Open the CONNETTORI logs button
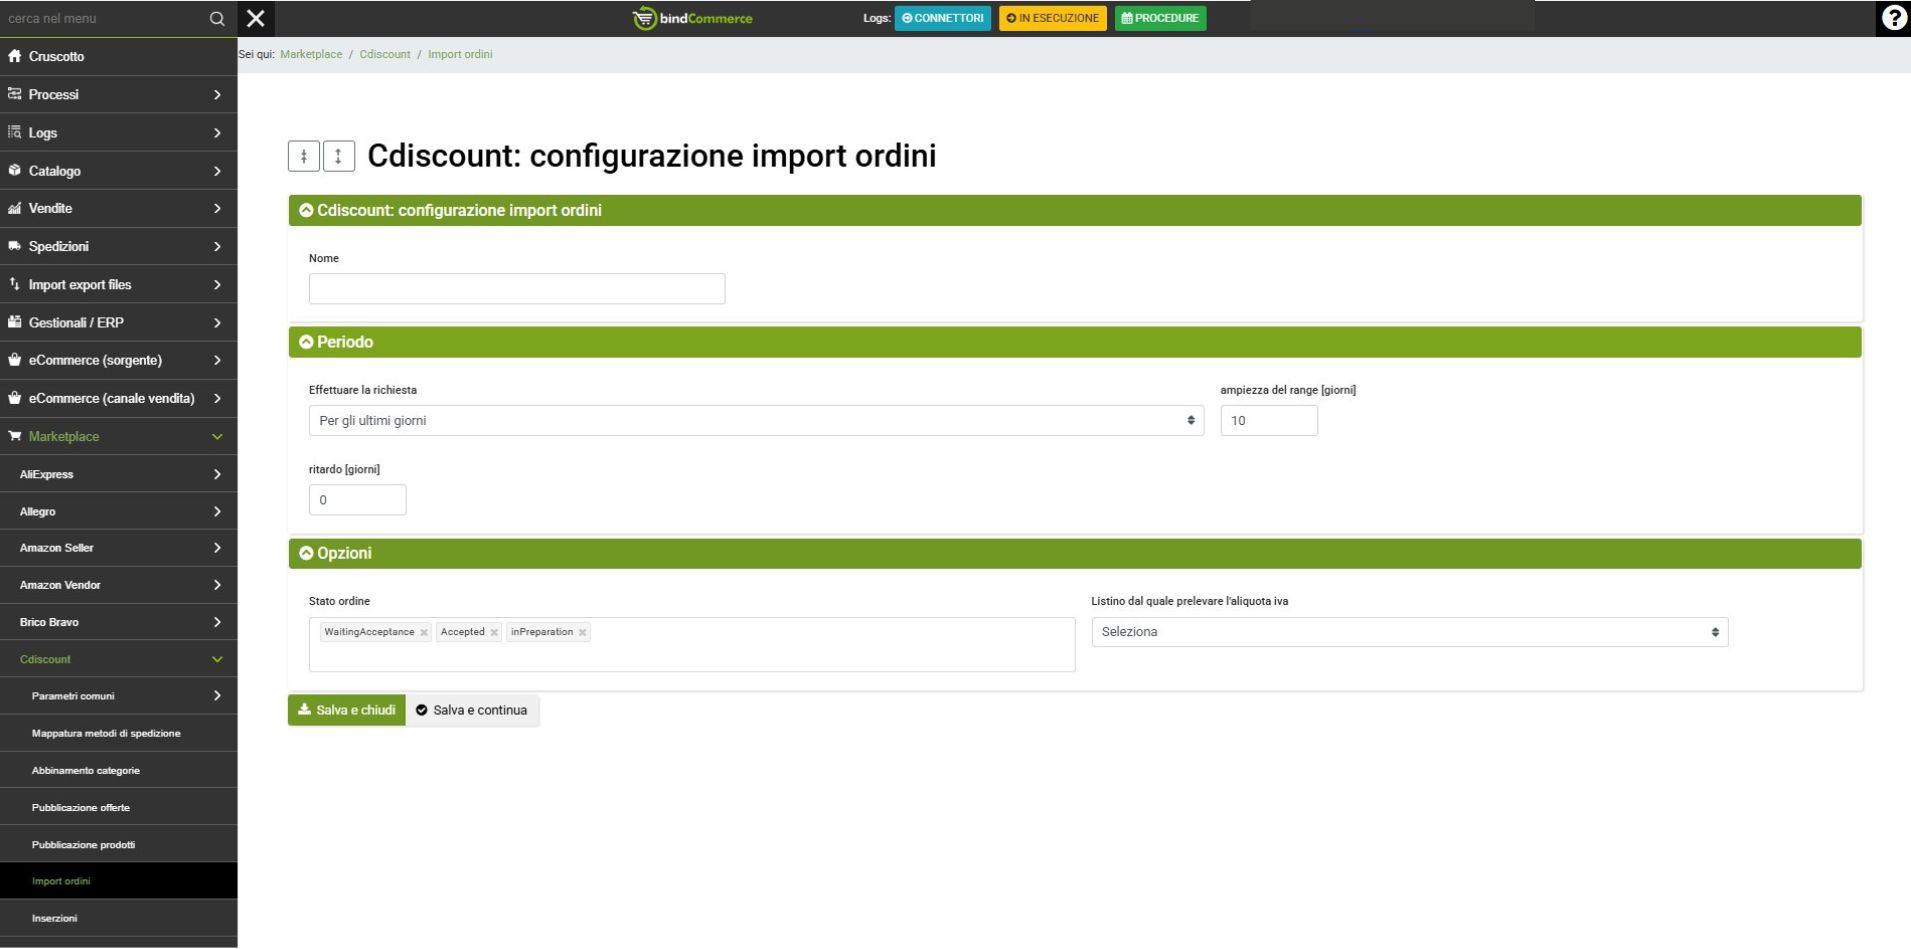1911x949 pixels. coord(942,18)
